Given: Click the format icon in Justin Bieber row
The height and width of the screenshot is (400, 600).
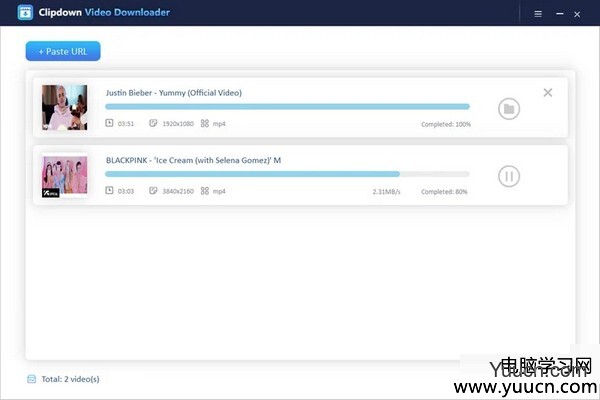Looking at the screenshot, I should tap(205, 123).
